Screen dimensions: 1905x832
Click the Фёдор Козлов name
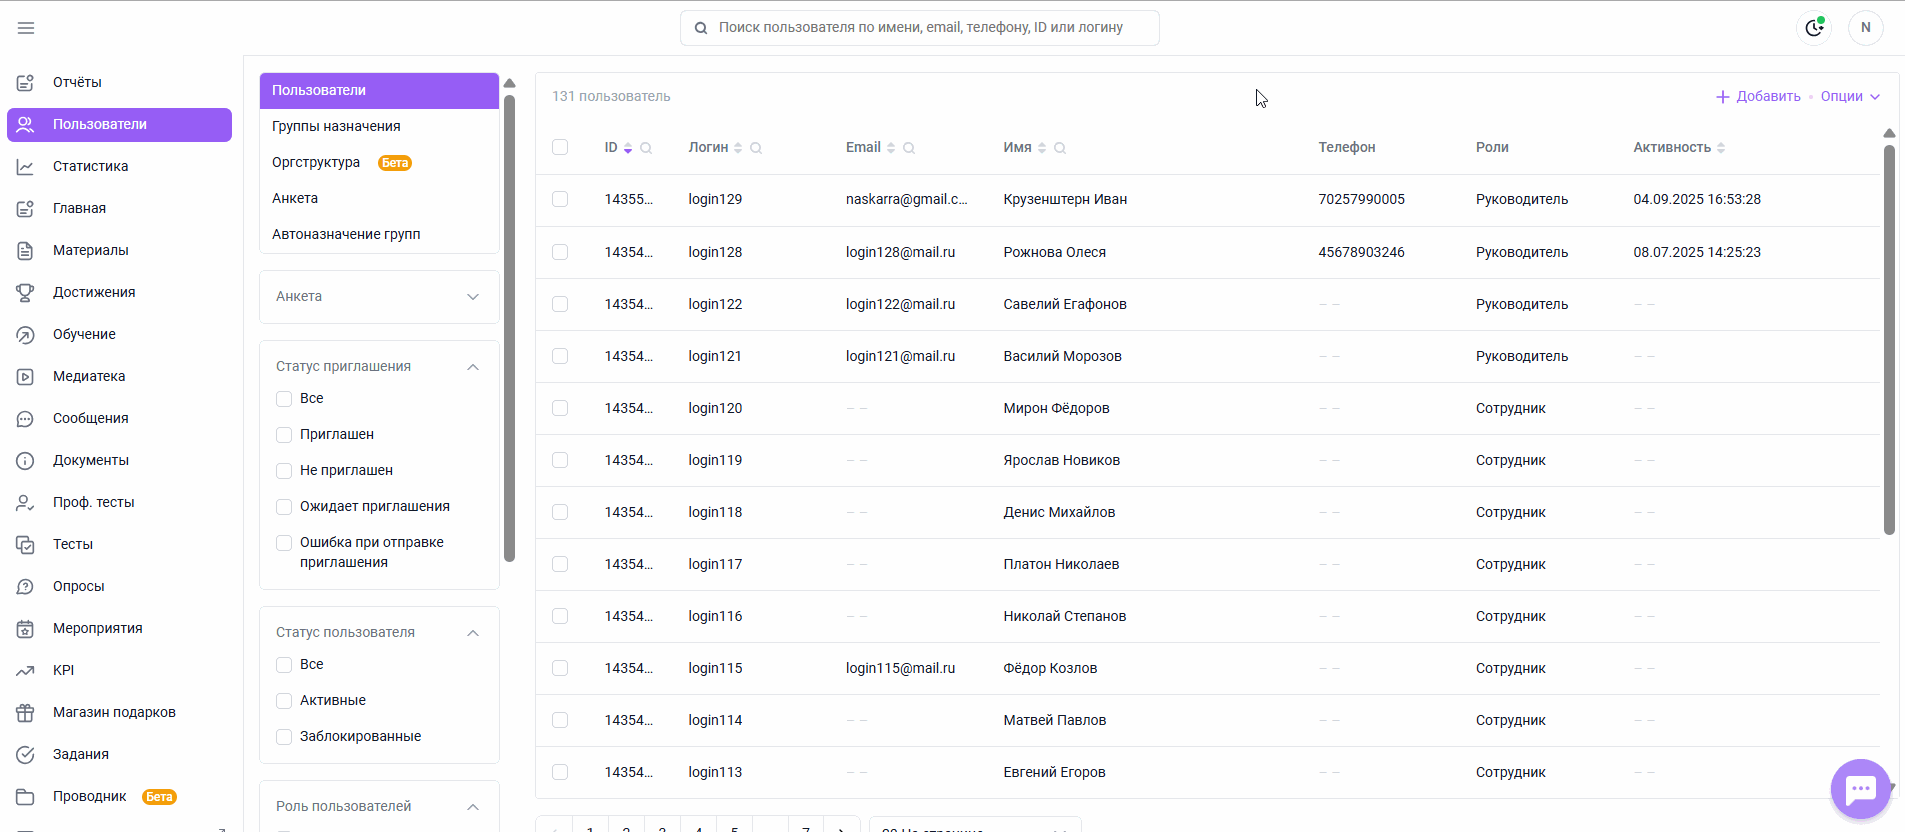click(1050, 668)
